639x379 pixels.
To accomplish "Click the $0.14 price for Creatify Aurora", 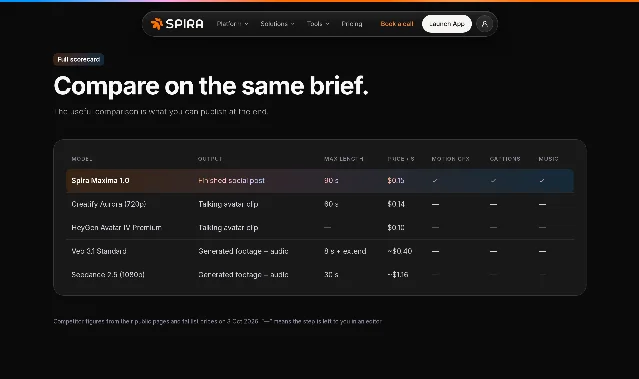I will click(396, 204).
